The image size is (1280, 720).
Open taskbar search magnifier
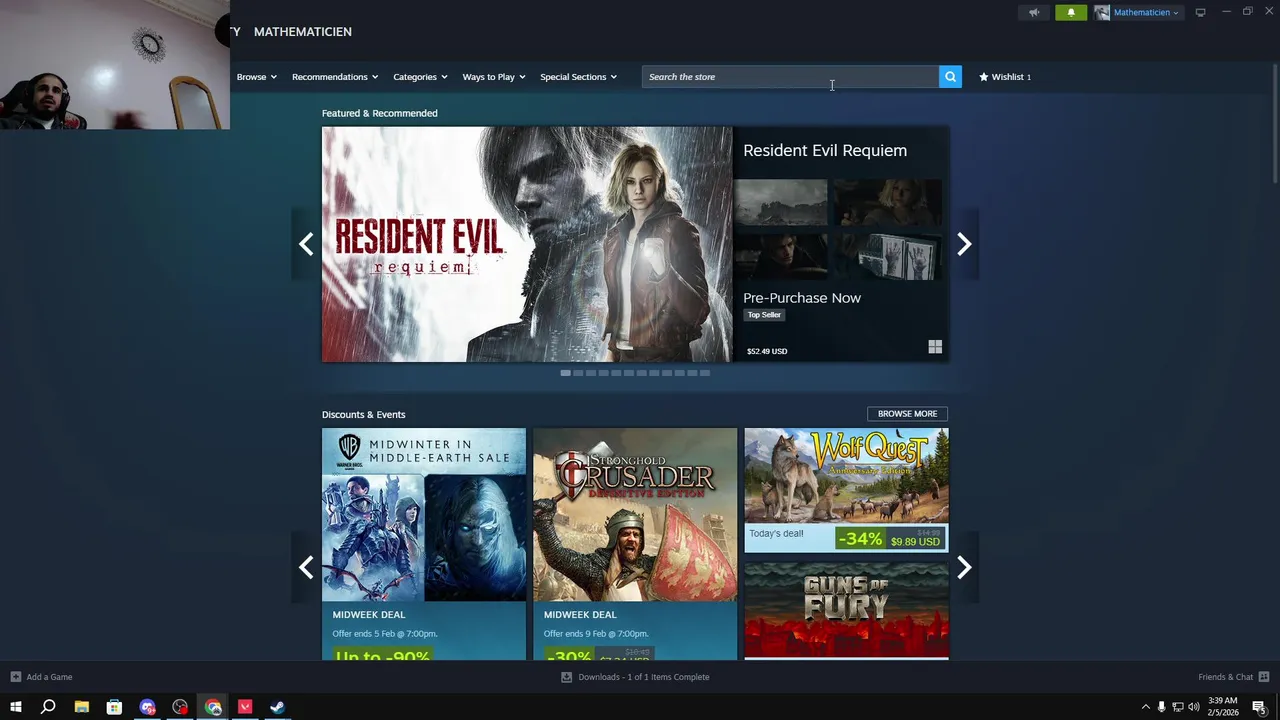click(x=48, y=707)
